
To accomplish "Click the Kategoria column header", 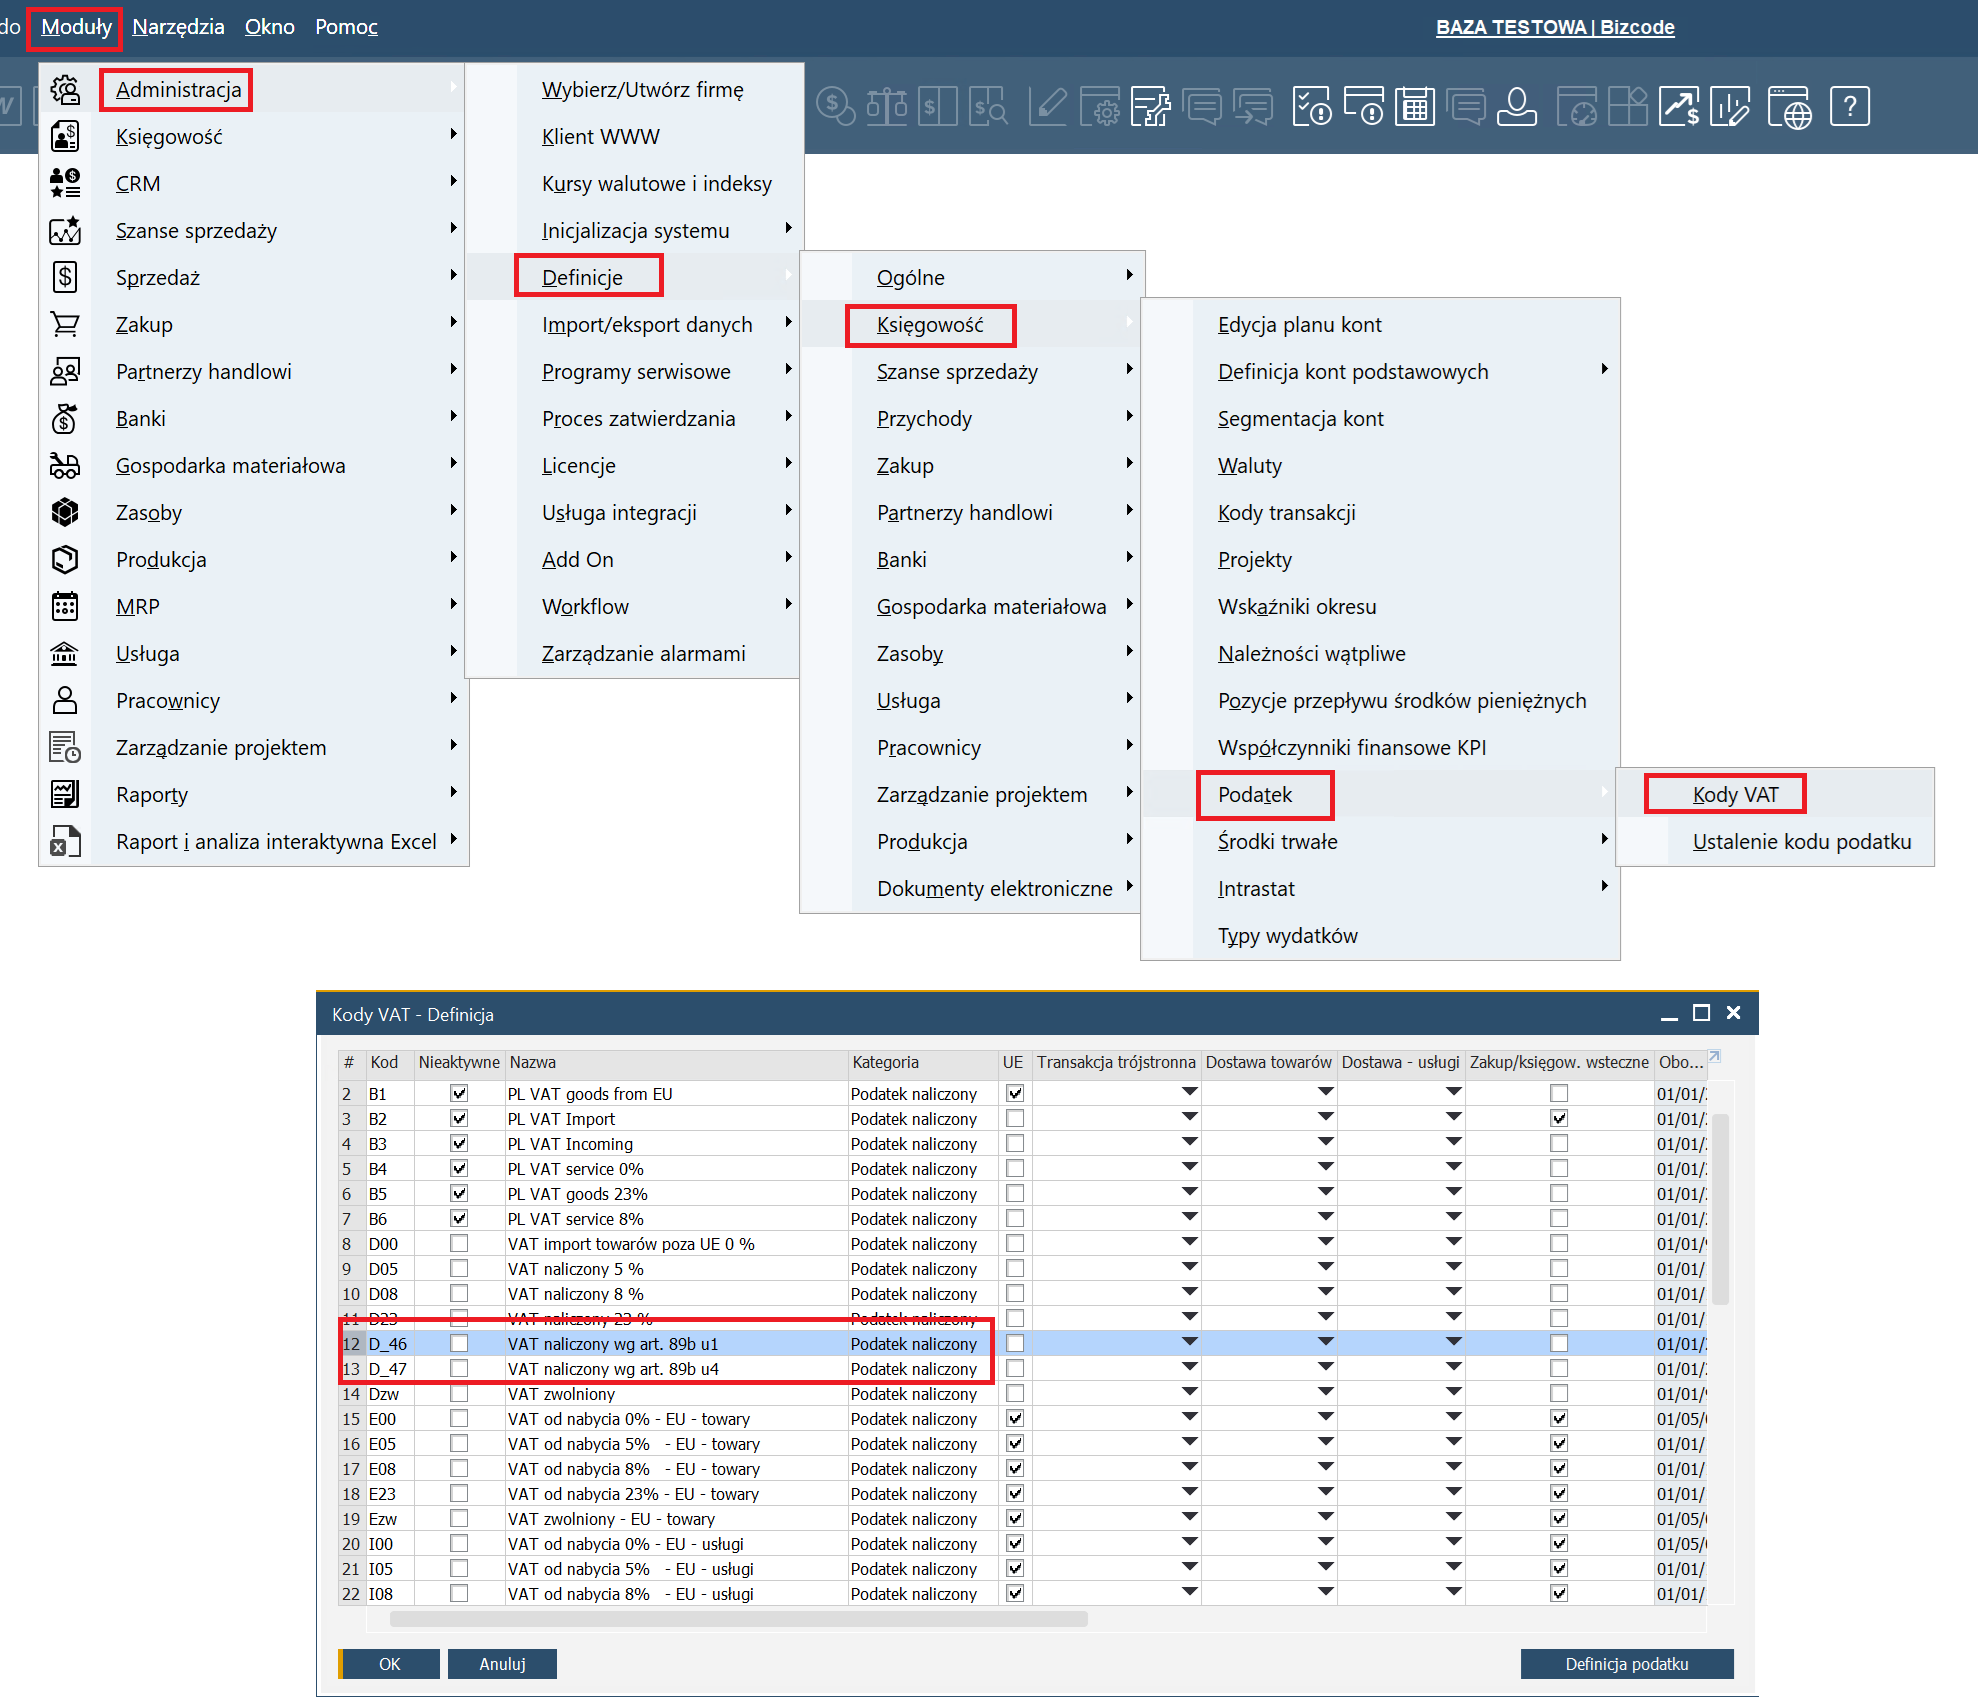I will coord(923,1062).
